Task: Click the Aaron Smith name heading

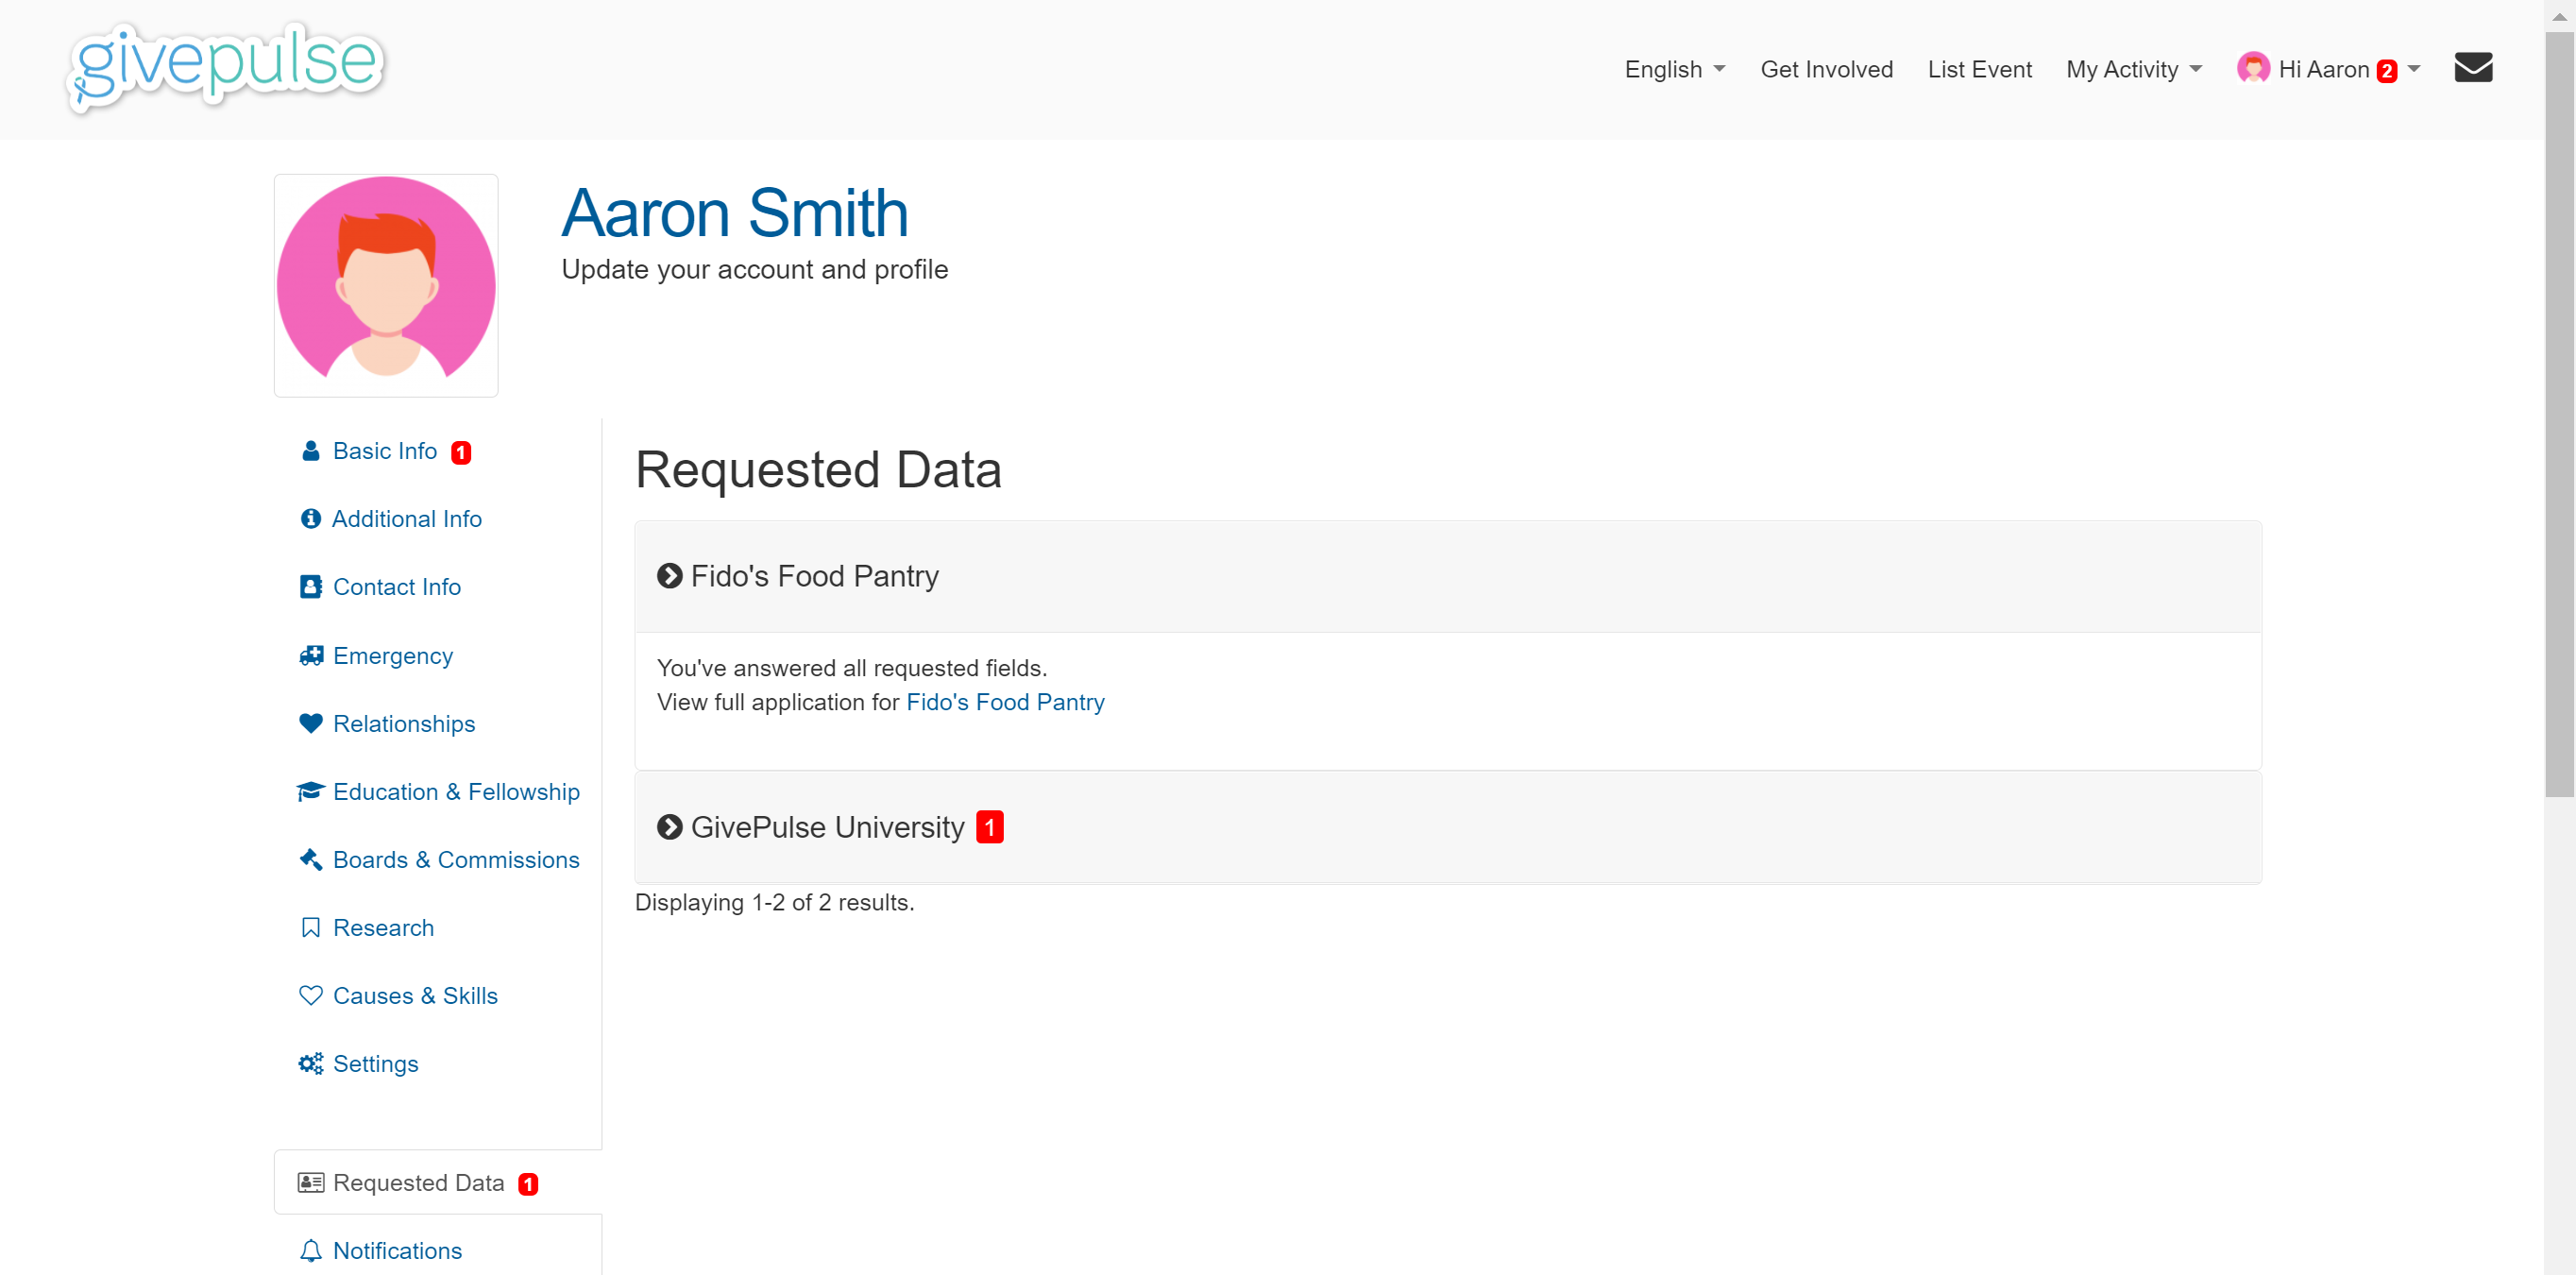Action: (735, 213)
